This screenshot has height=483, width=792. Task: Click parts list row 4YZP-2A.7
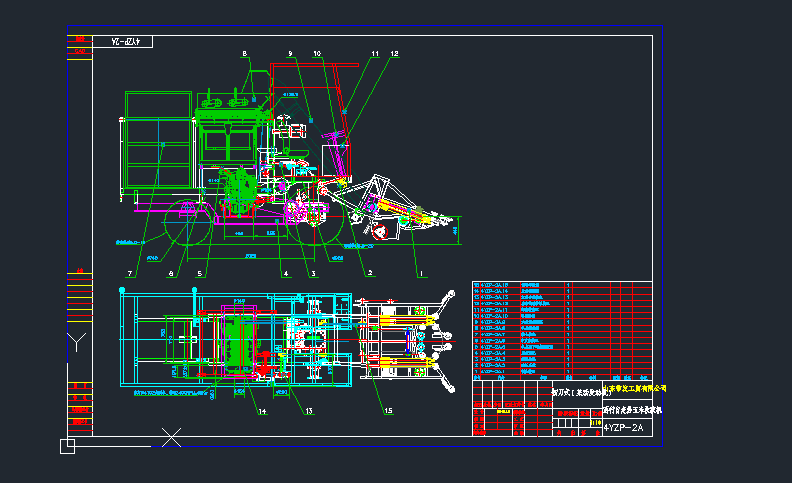pos(562,334)
